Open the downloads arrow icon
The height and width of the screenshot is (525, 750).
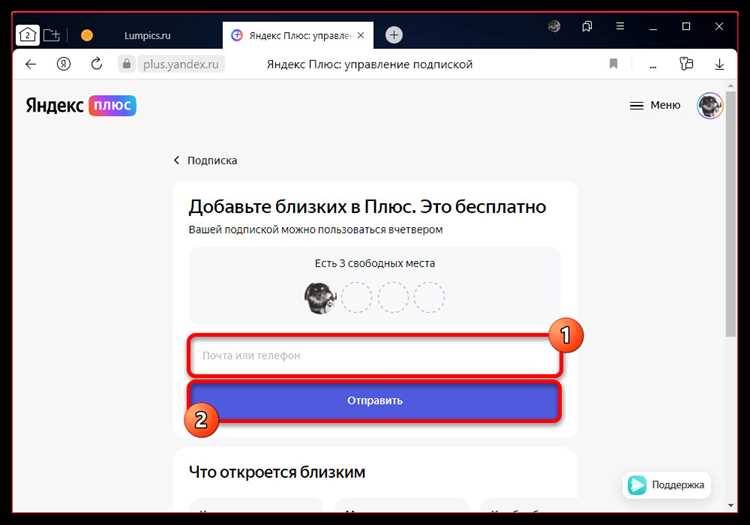[x=719, y=64]
